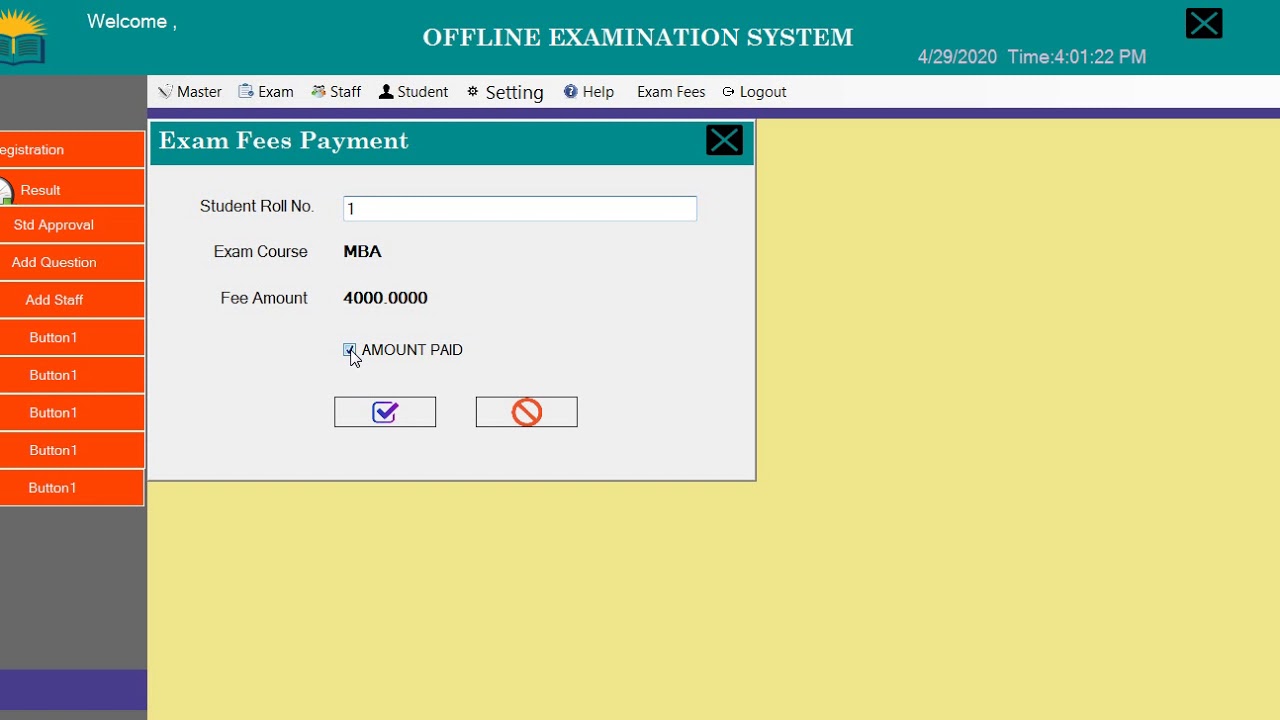Screen dimensions: 1280x720
Task: Click the sun and book logo
Action: (x=22, y=37)
